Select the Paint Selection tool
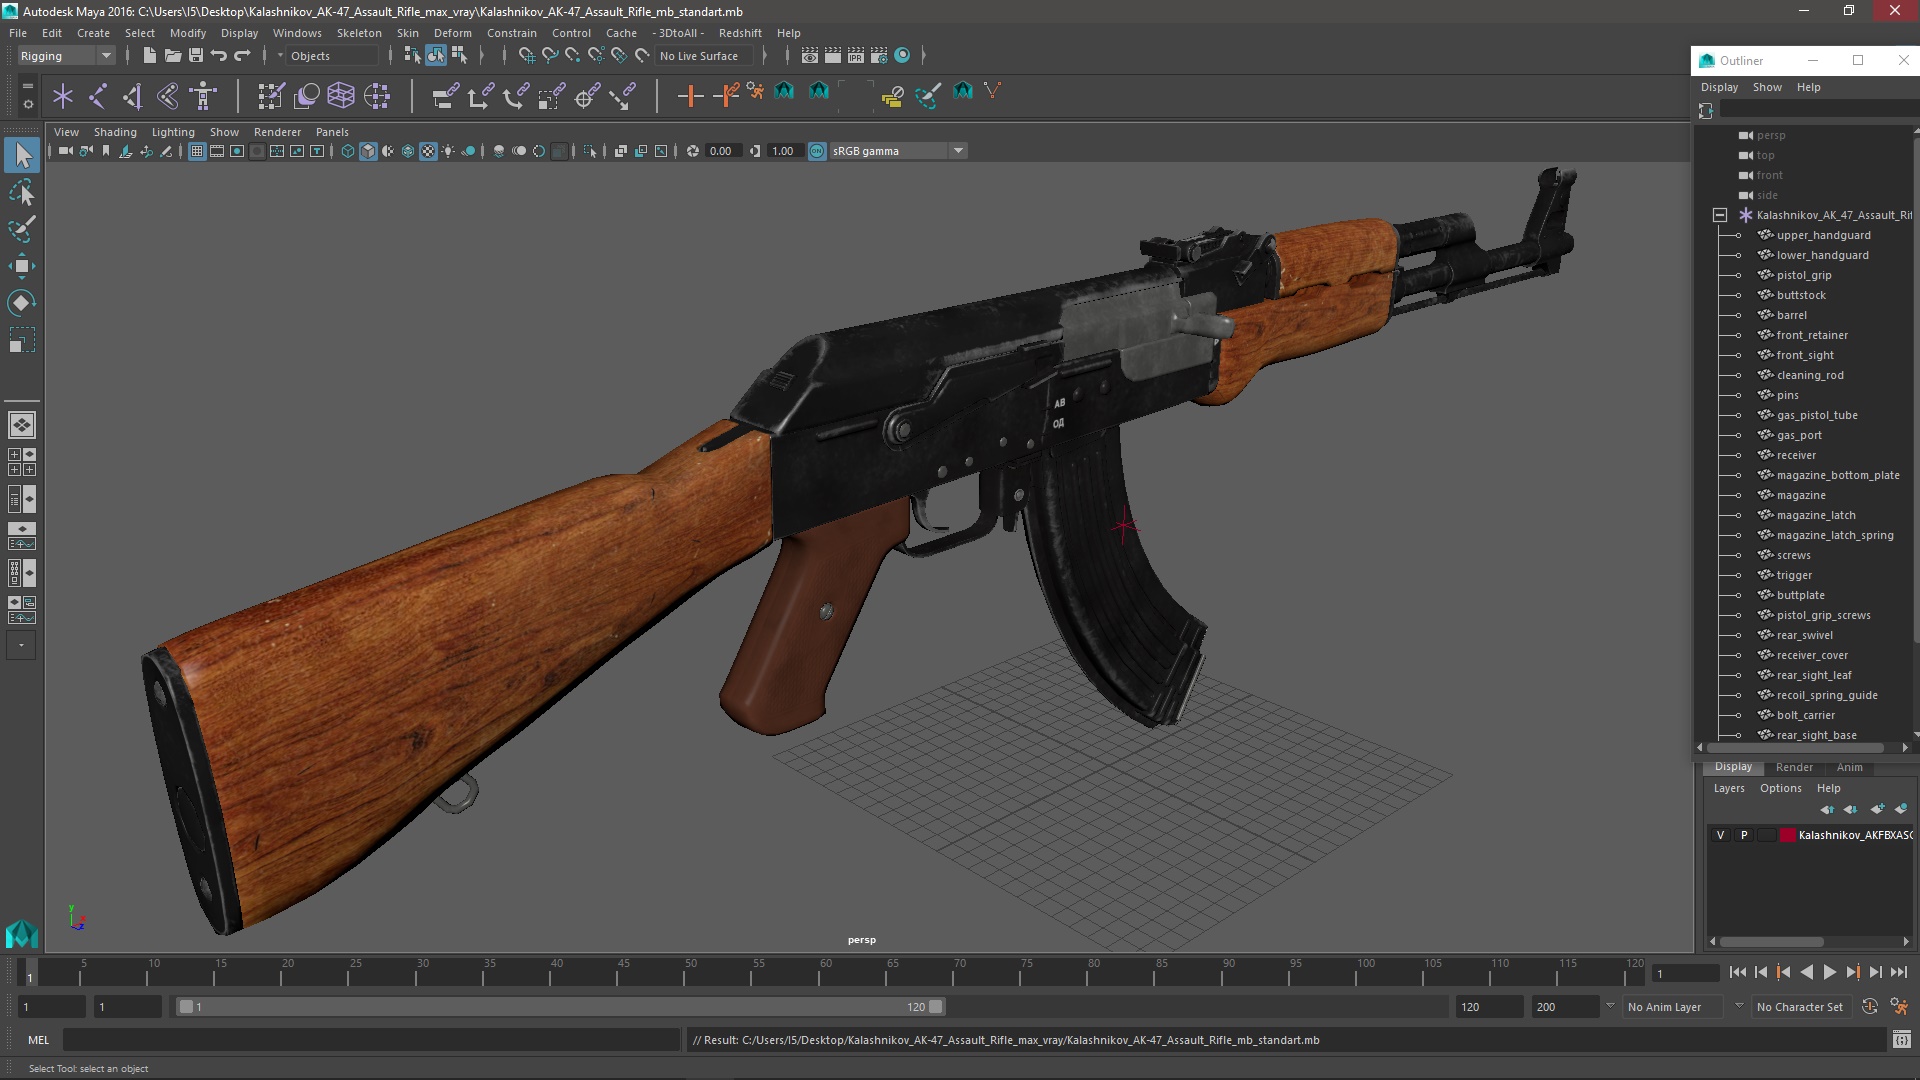The image size is (1920, 1080). [21, 229]
